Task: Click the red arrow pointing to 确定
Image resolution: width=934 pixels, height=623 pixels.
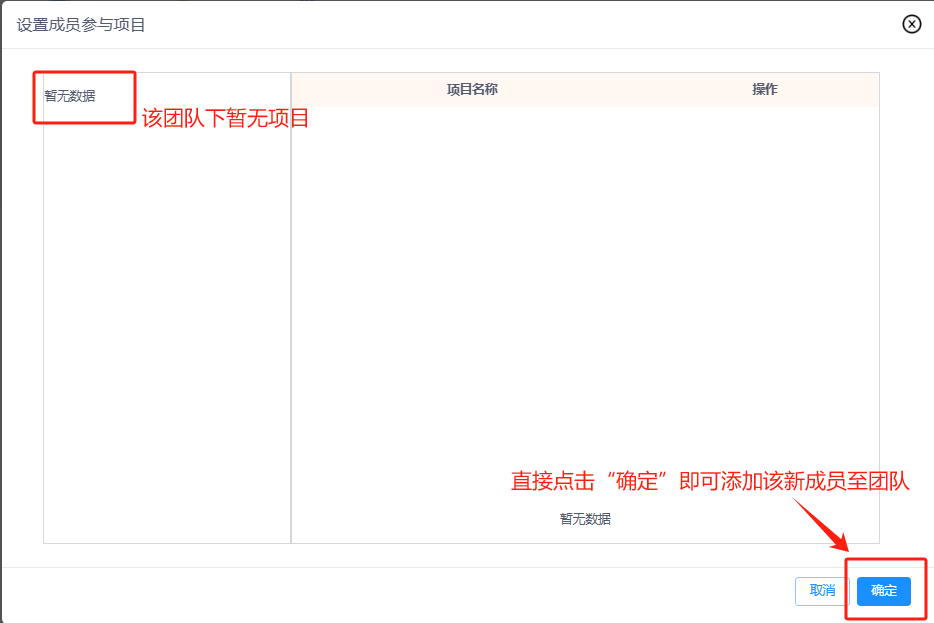Action: pyautogui.click(x=822, y=527)
